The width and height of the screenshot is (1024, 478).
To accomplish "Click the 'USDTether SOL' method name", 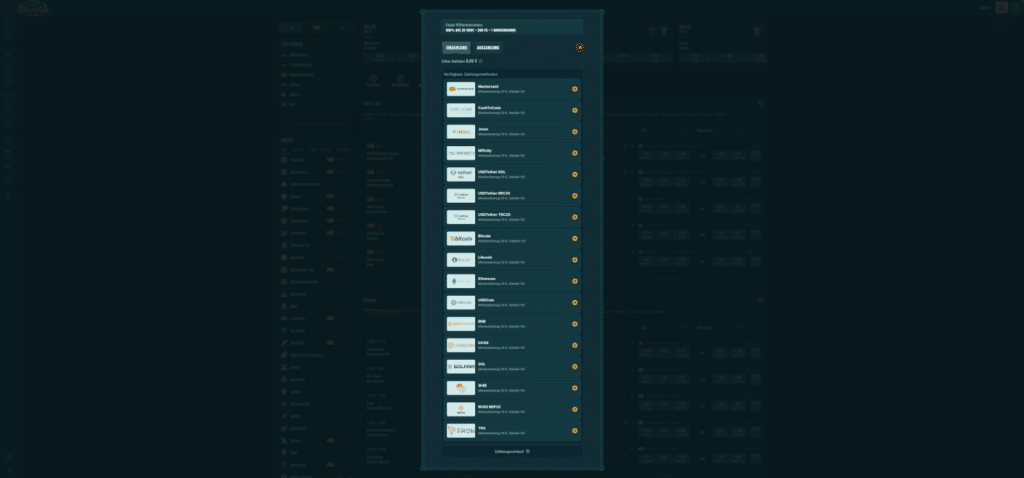I will click(492, 172).
